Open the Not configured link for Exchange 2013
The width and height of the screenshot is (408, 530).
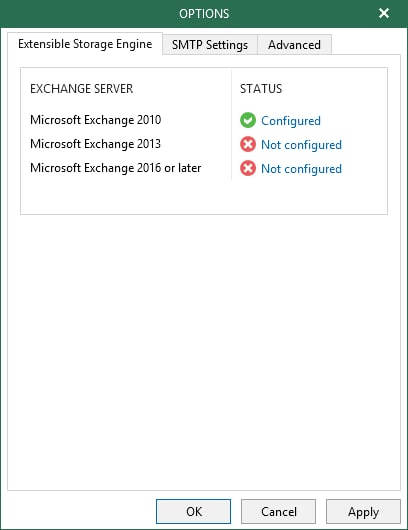[301, 145]
